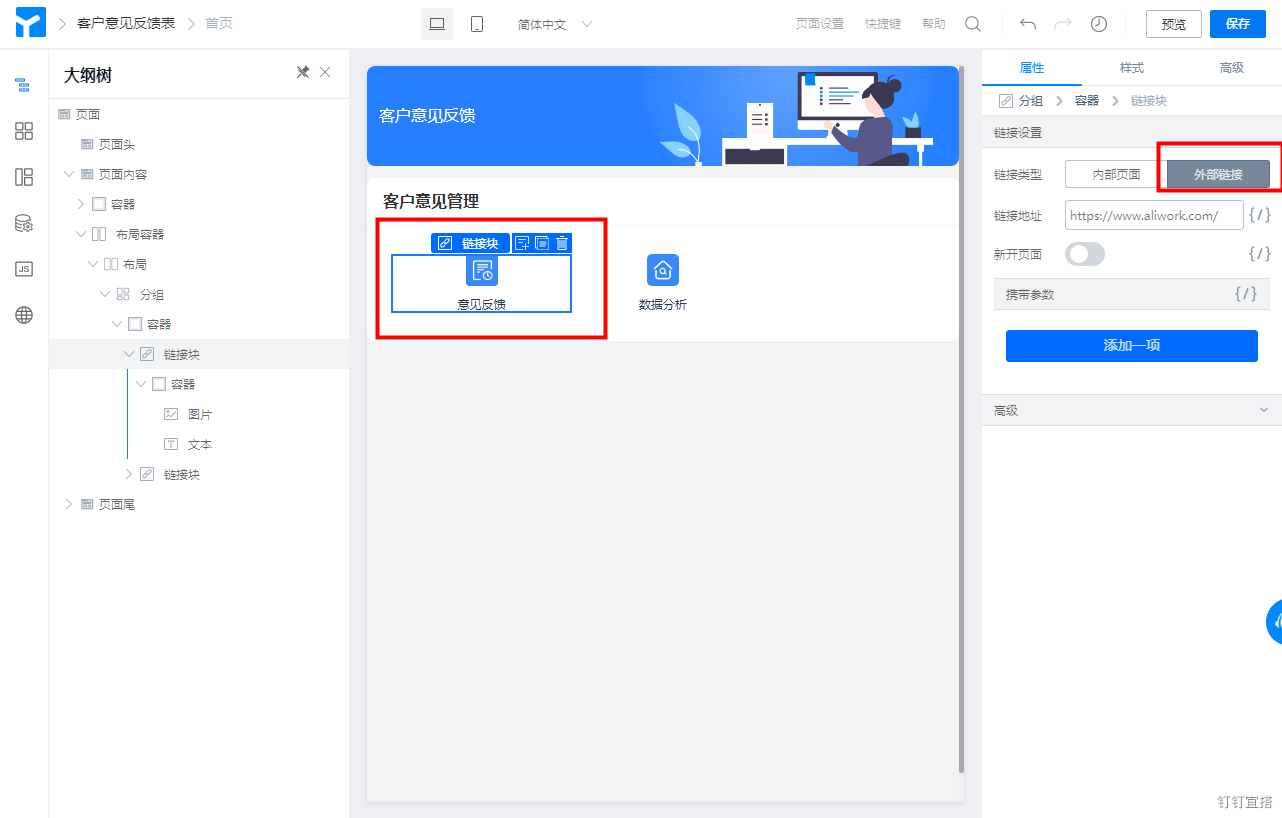The height and width of the screenshot is (818, 1282).
Task: Pin the outline tree panel
Action: pos(303,72)
